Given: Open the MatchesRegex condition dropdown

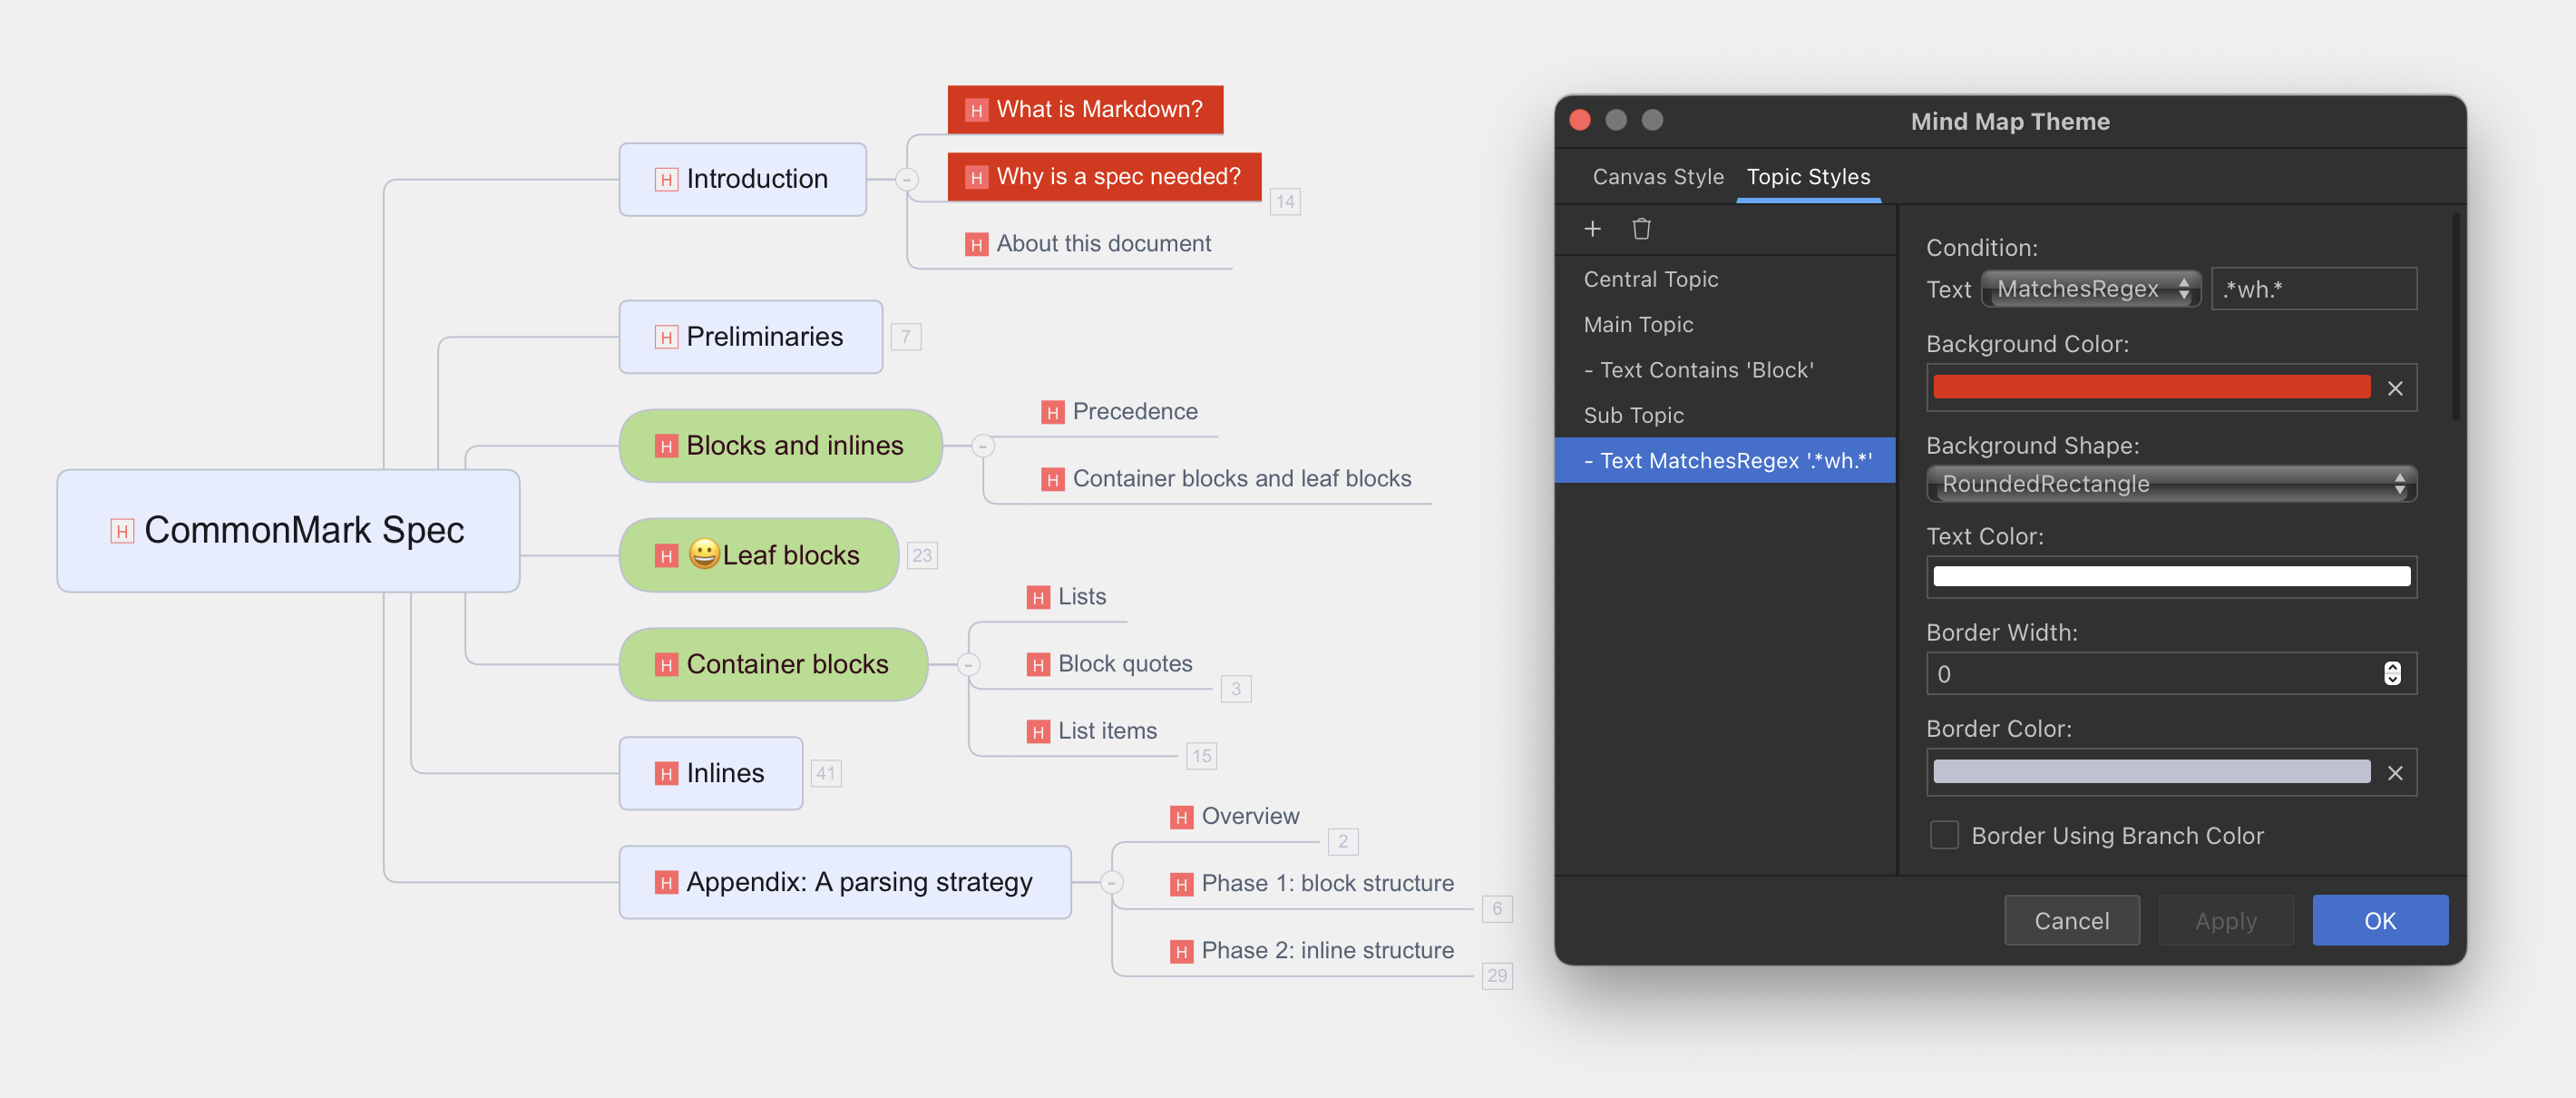Looking at the screenshot, I should (2090, 289).
